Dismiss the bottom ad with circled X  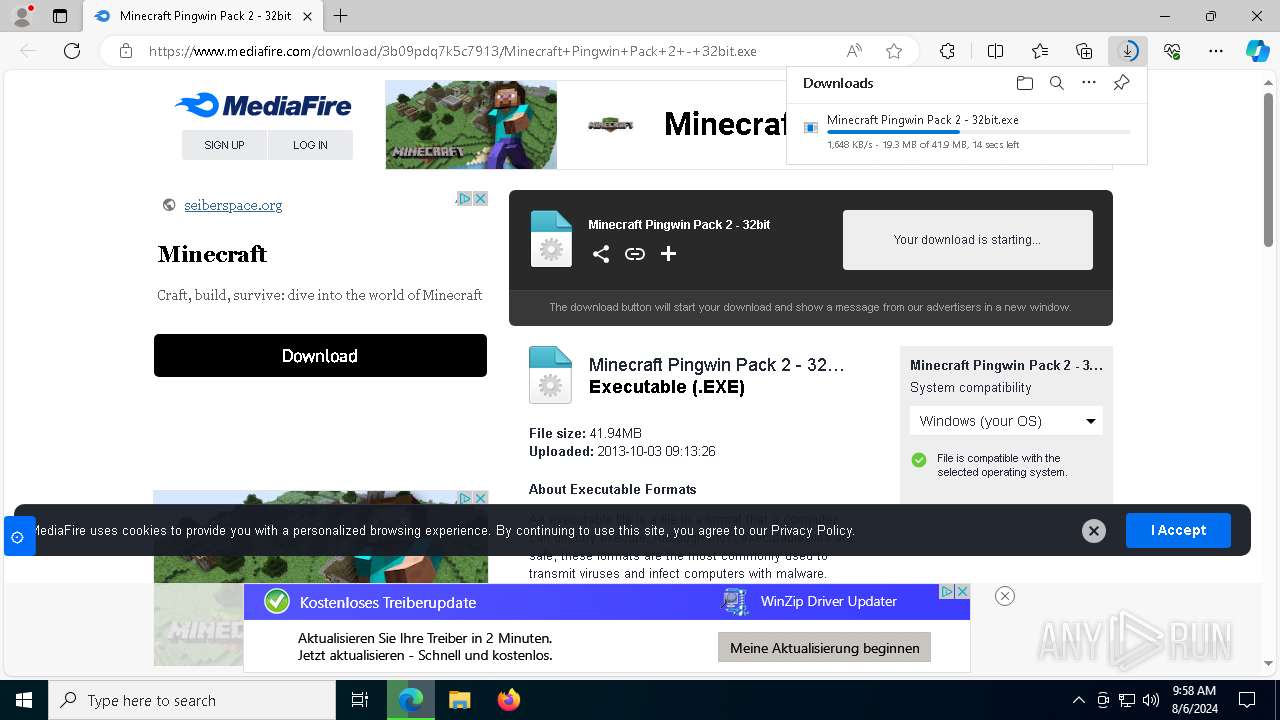tap(1005, 596)
